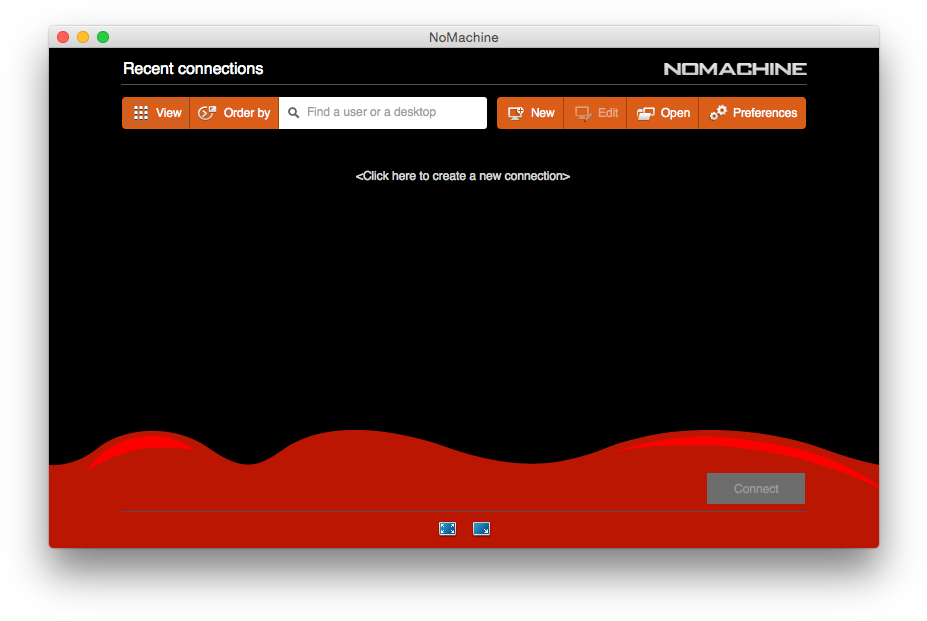This screenshot has height=621, width=927.
Task: Open the View layout options
Action: (157, 113)
